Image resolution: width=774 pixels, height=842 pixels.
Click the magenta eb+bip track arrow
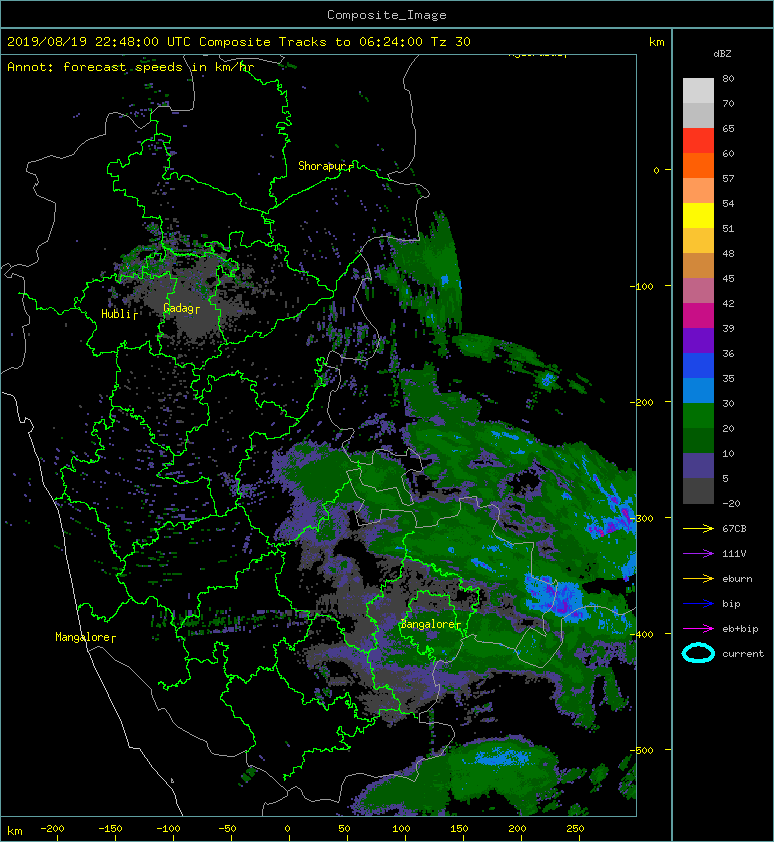click(698, 628)
